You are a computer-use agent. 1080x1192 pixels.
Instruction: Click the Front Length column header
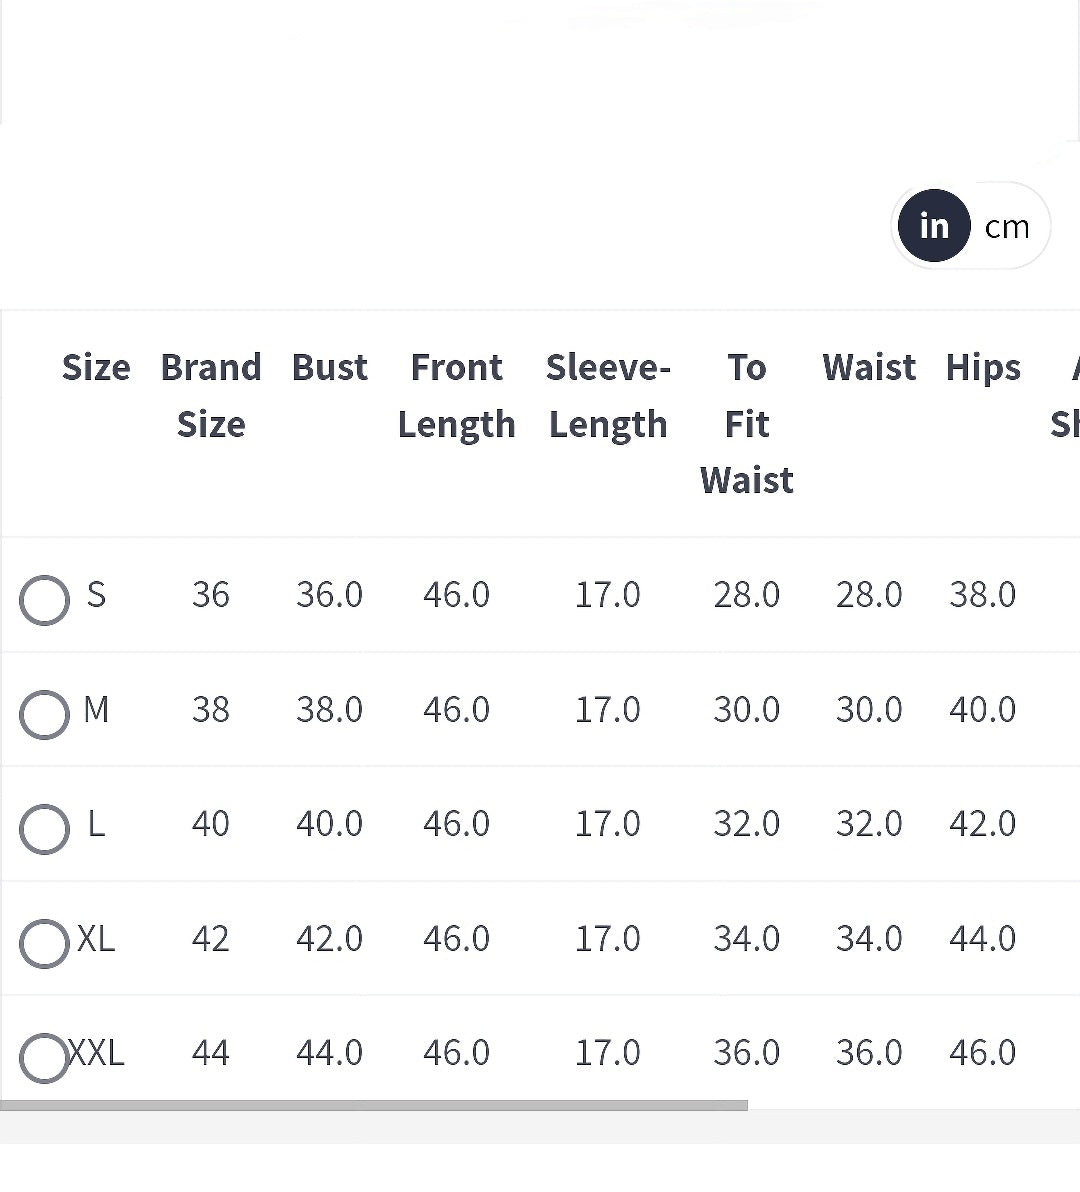pos(457,395)
